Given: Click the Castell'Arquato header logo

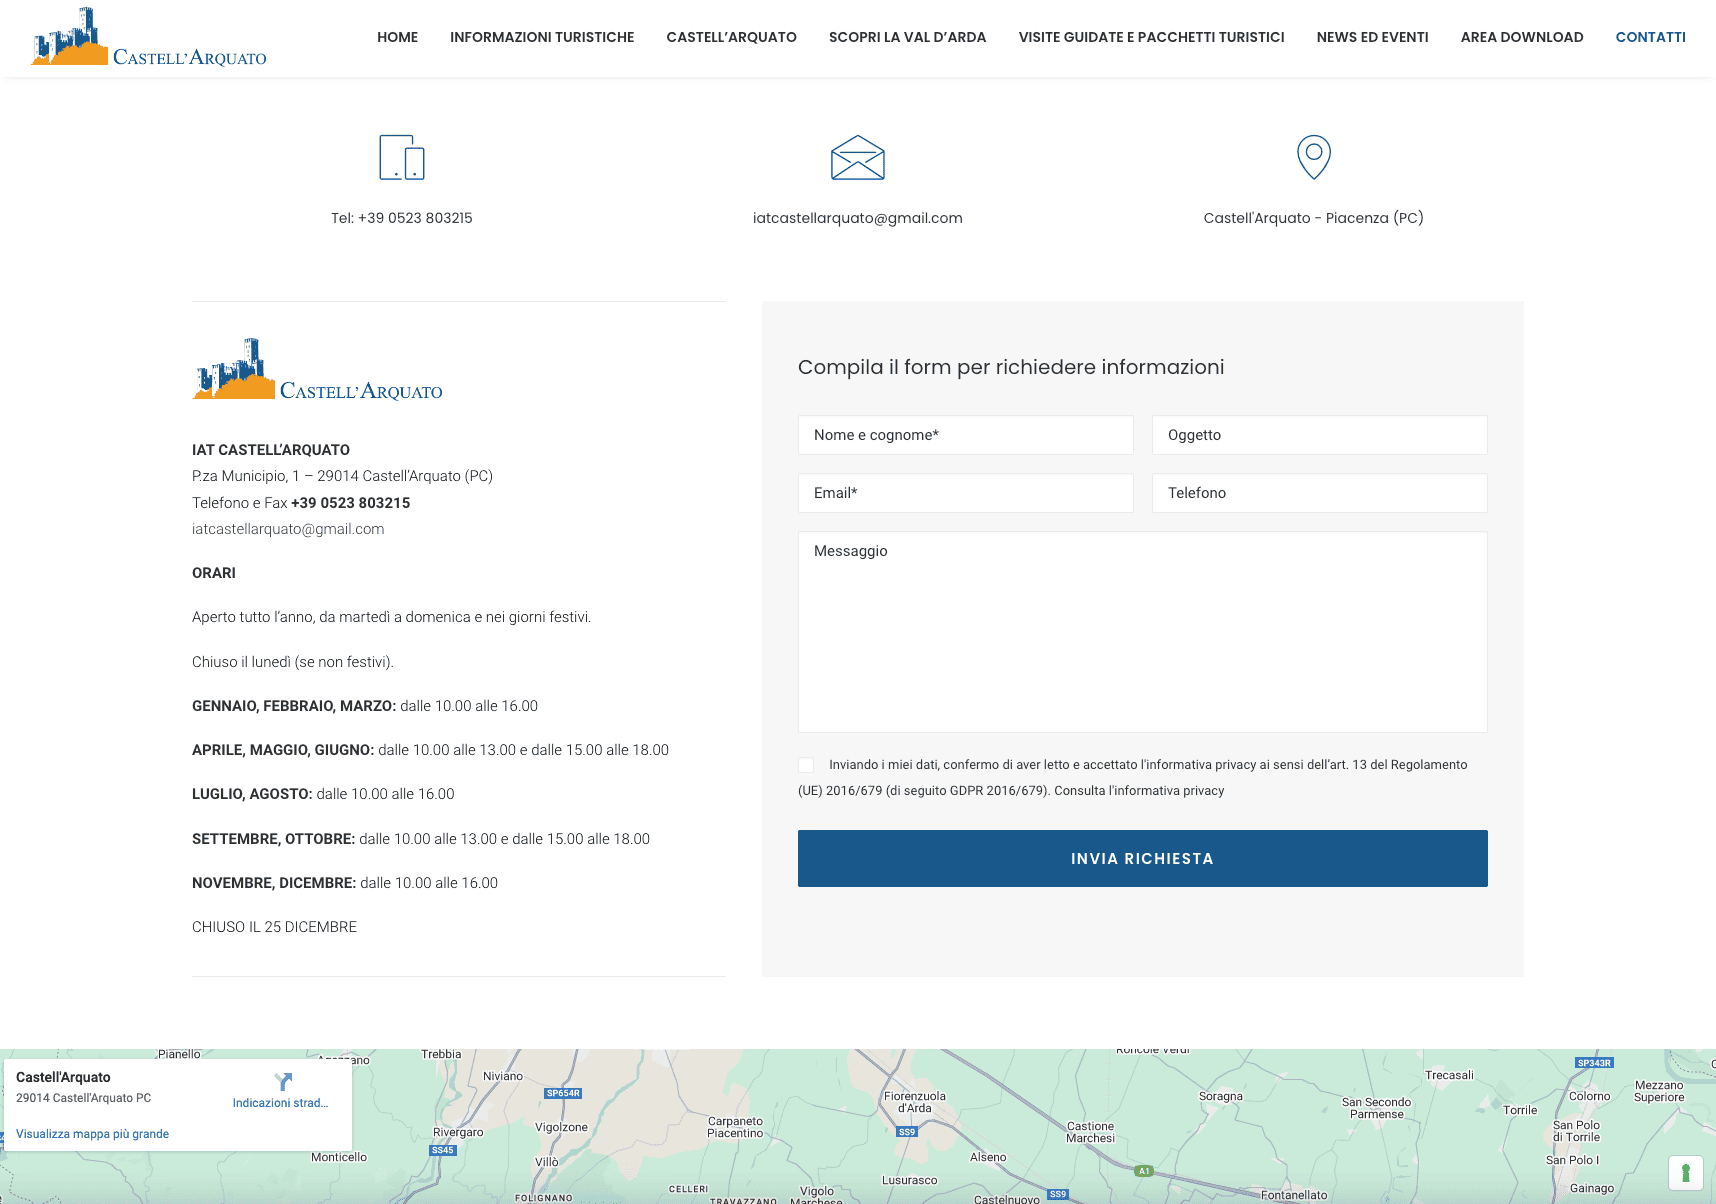Looking at the screenshot, I should pos(149,38).
